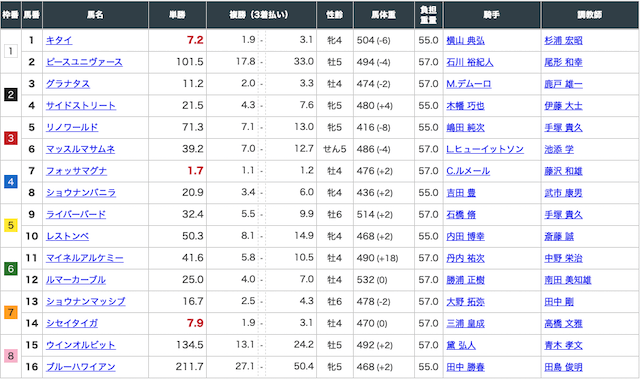Select win odds value 7.2
This screenshot has width=640, height=379.
[x=195, y=40]
